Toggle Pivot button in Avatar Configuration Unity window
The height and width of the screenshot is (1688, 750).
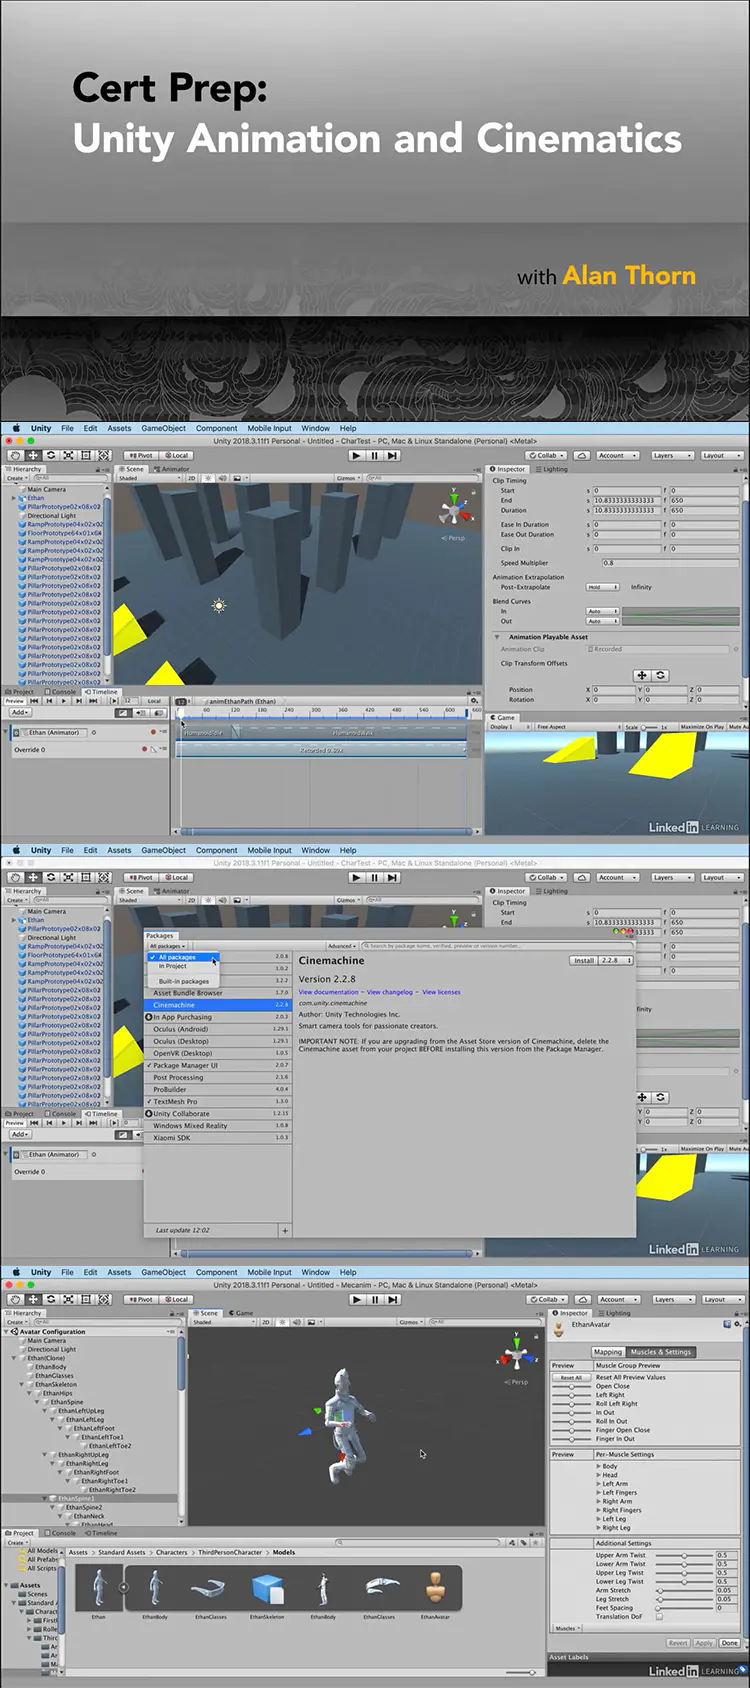[142, 1299]
